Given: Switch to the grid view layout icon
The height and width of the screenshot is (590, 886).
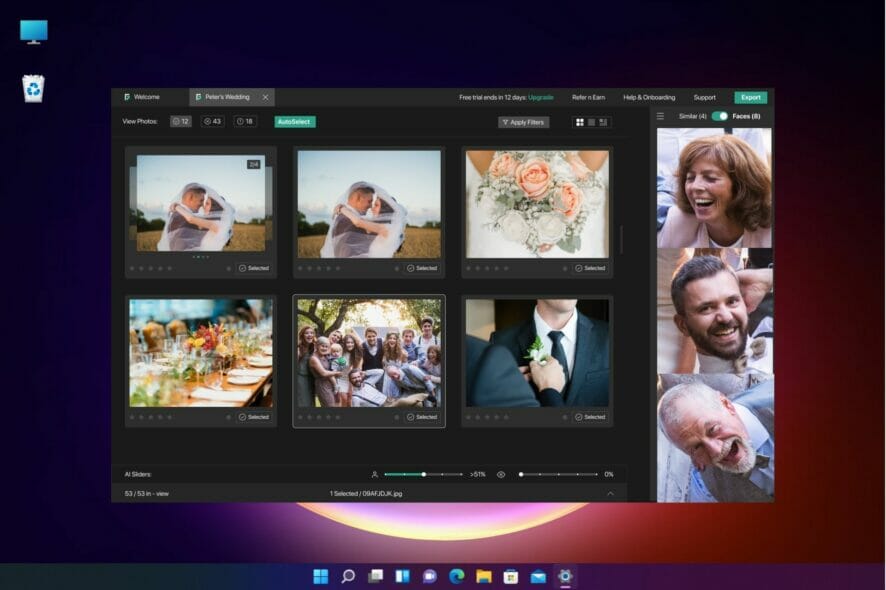Looking at the screenshot, I should click(579, 122).
